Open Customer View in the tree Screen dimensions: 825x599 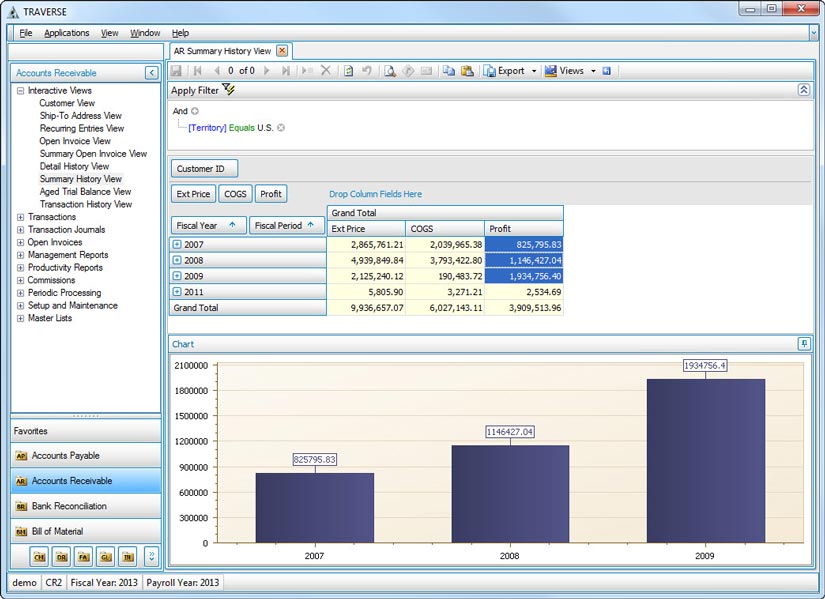point(67,103)
